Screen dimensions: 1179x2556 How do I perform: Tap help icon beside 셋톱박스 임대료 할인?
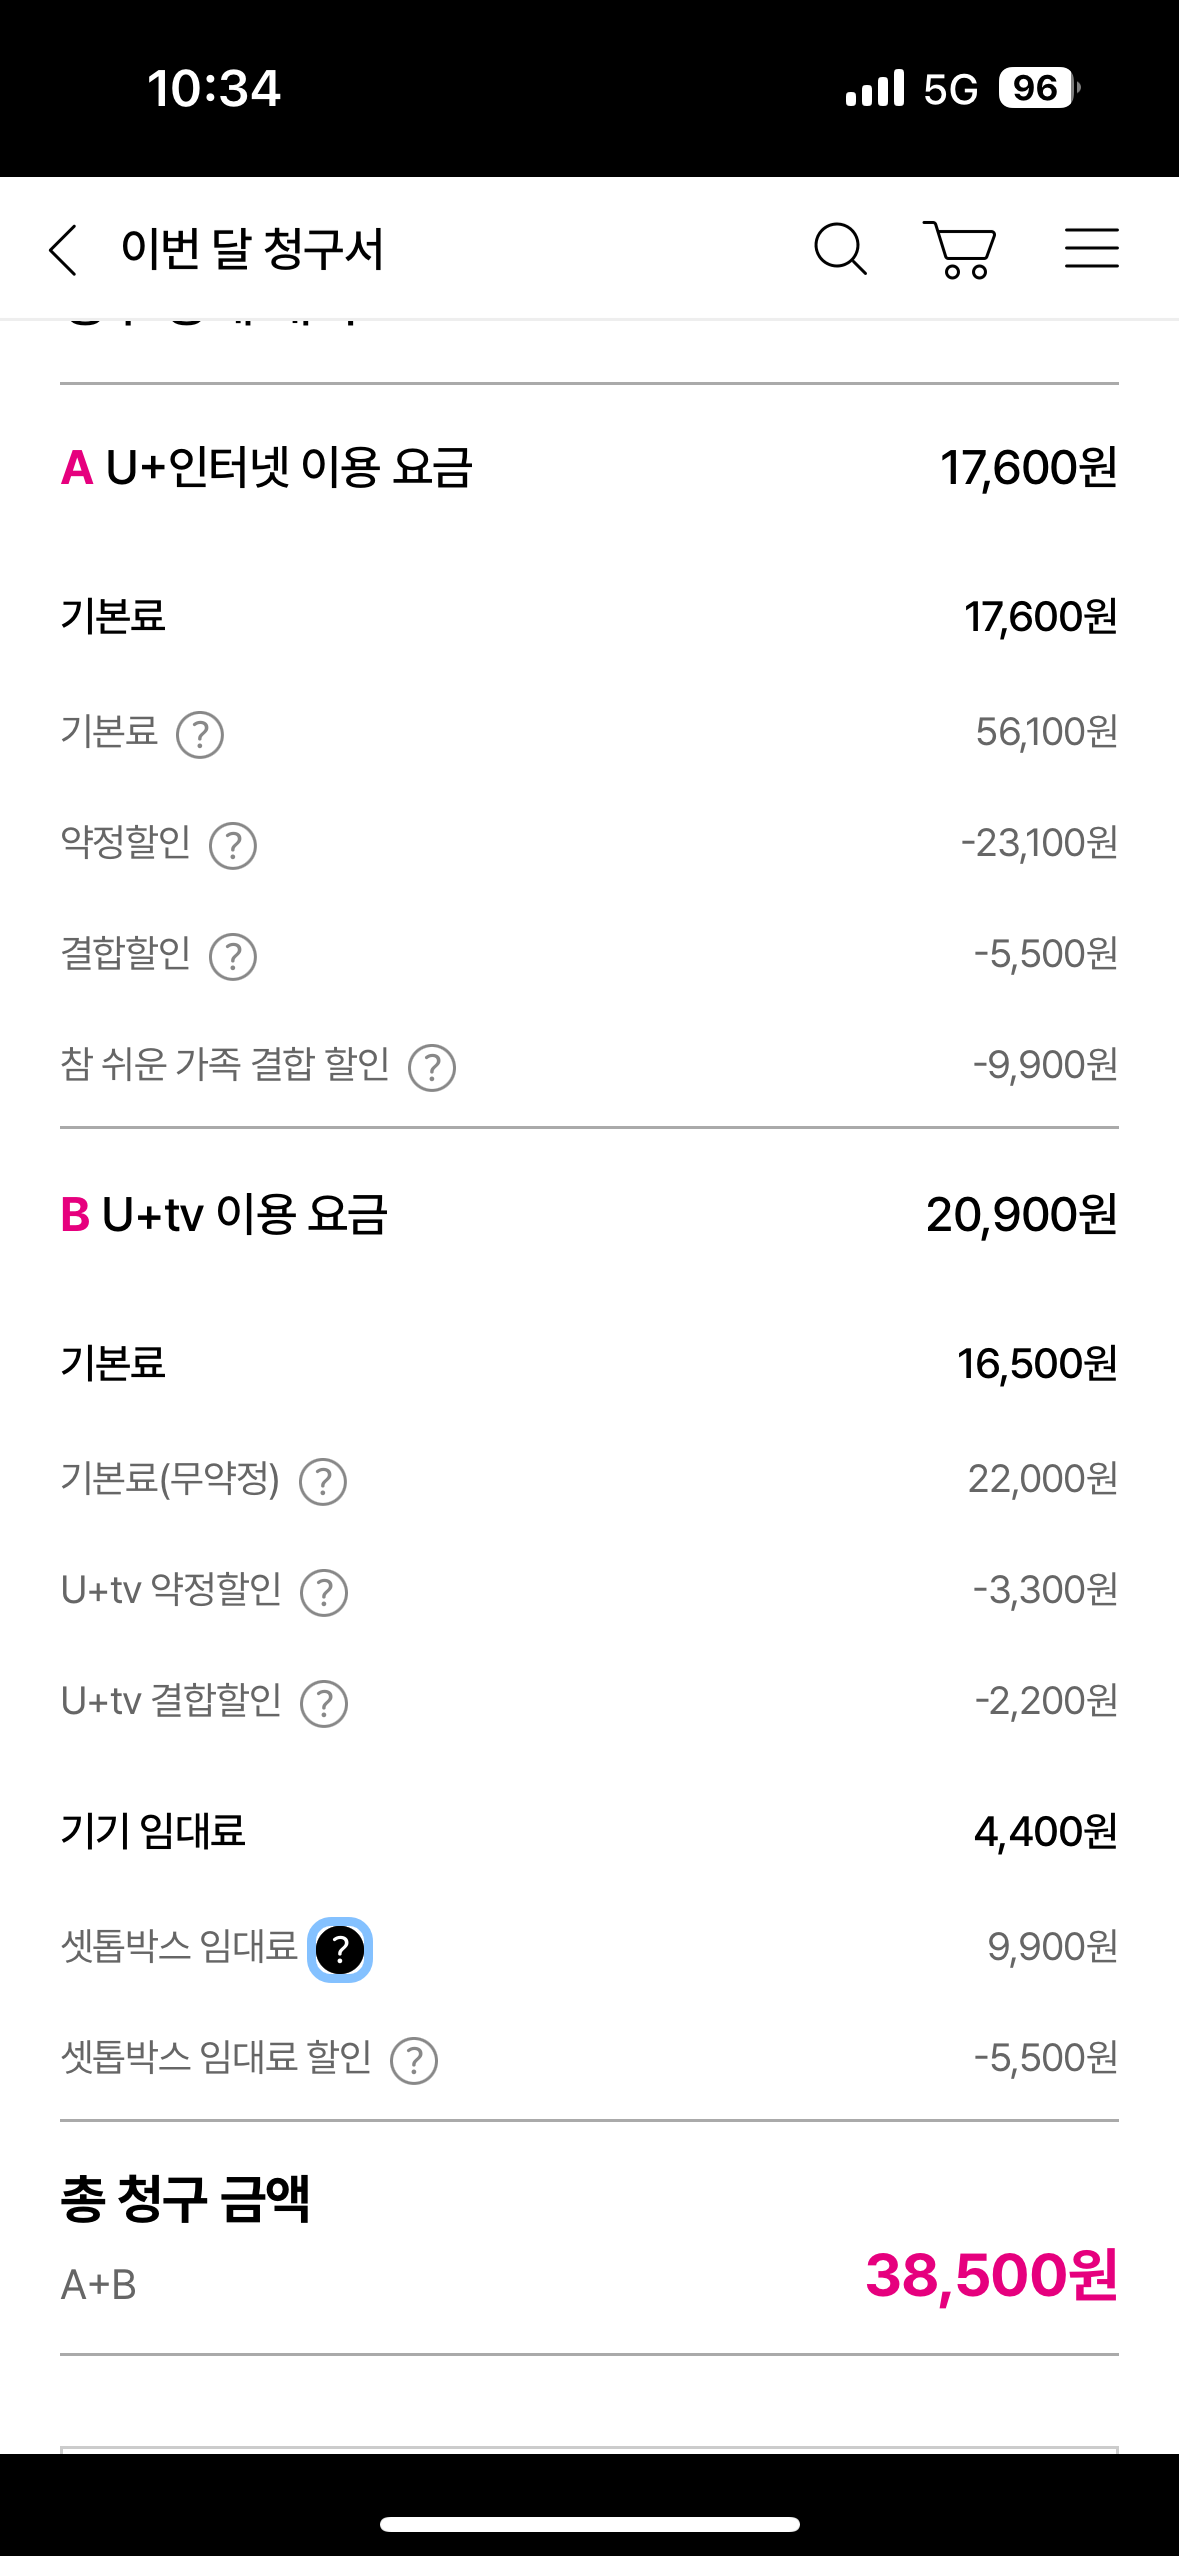[x=414, y=2061]
